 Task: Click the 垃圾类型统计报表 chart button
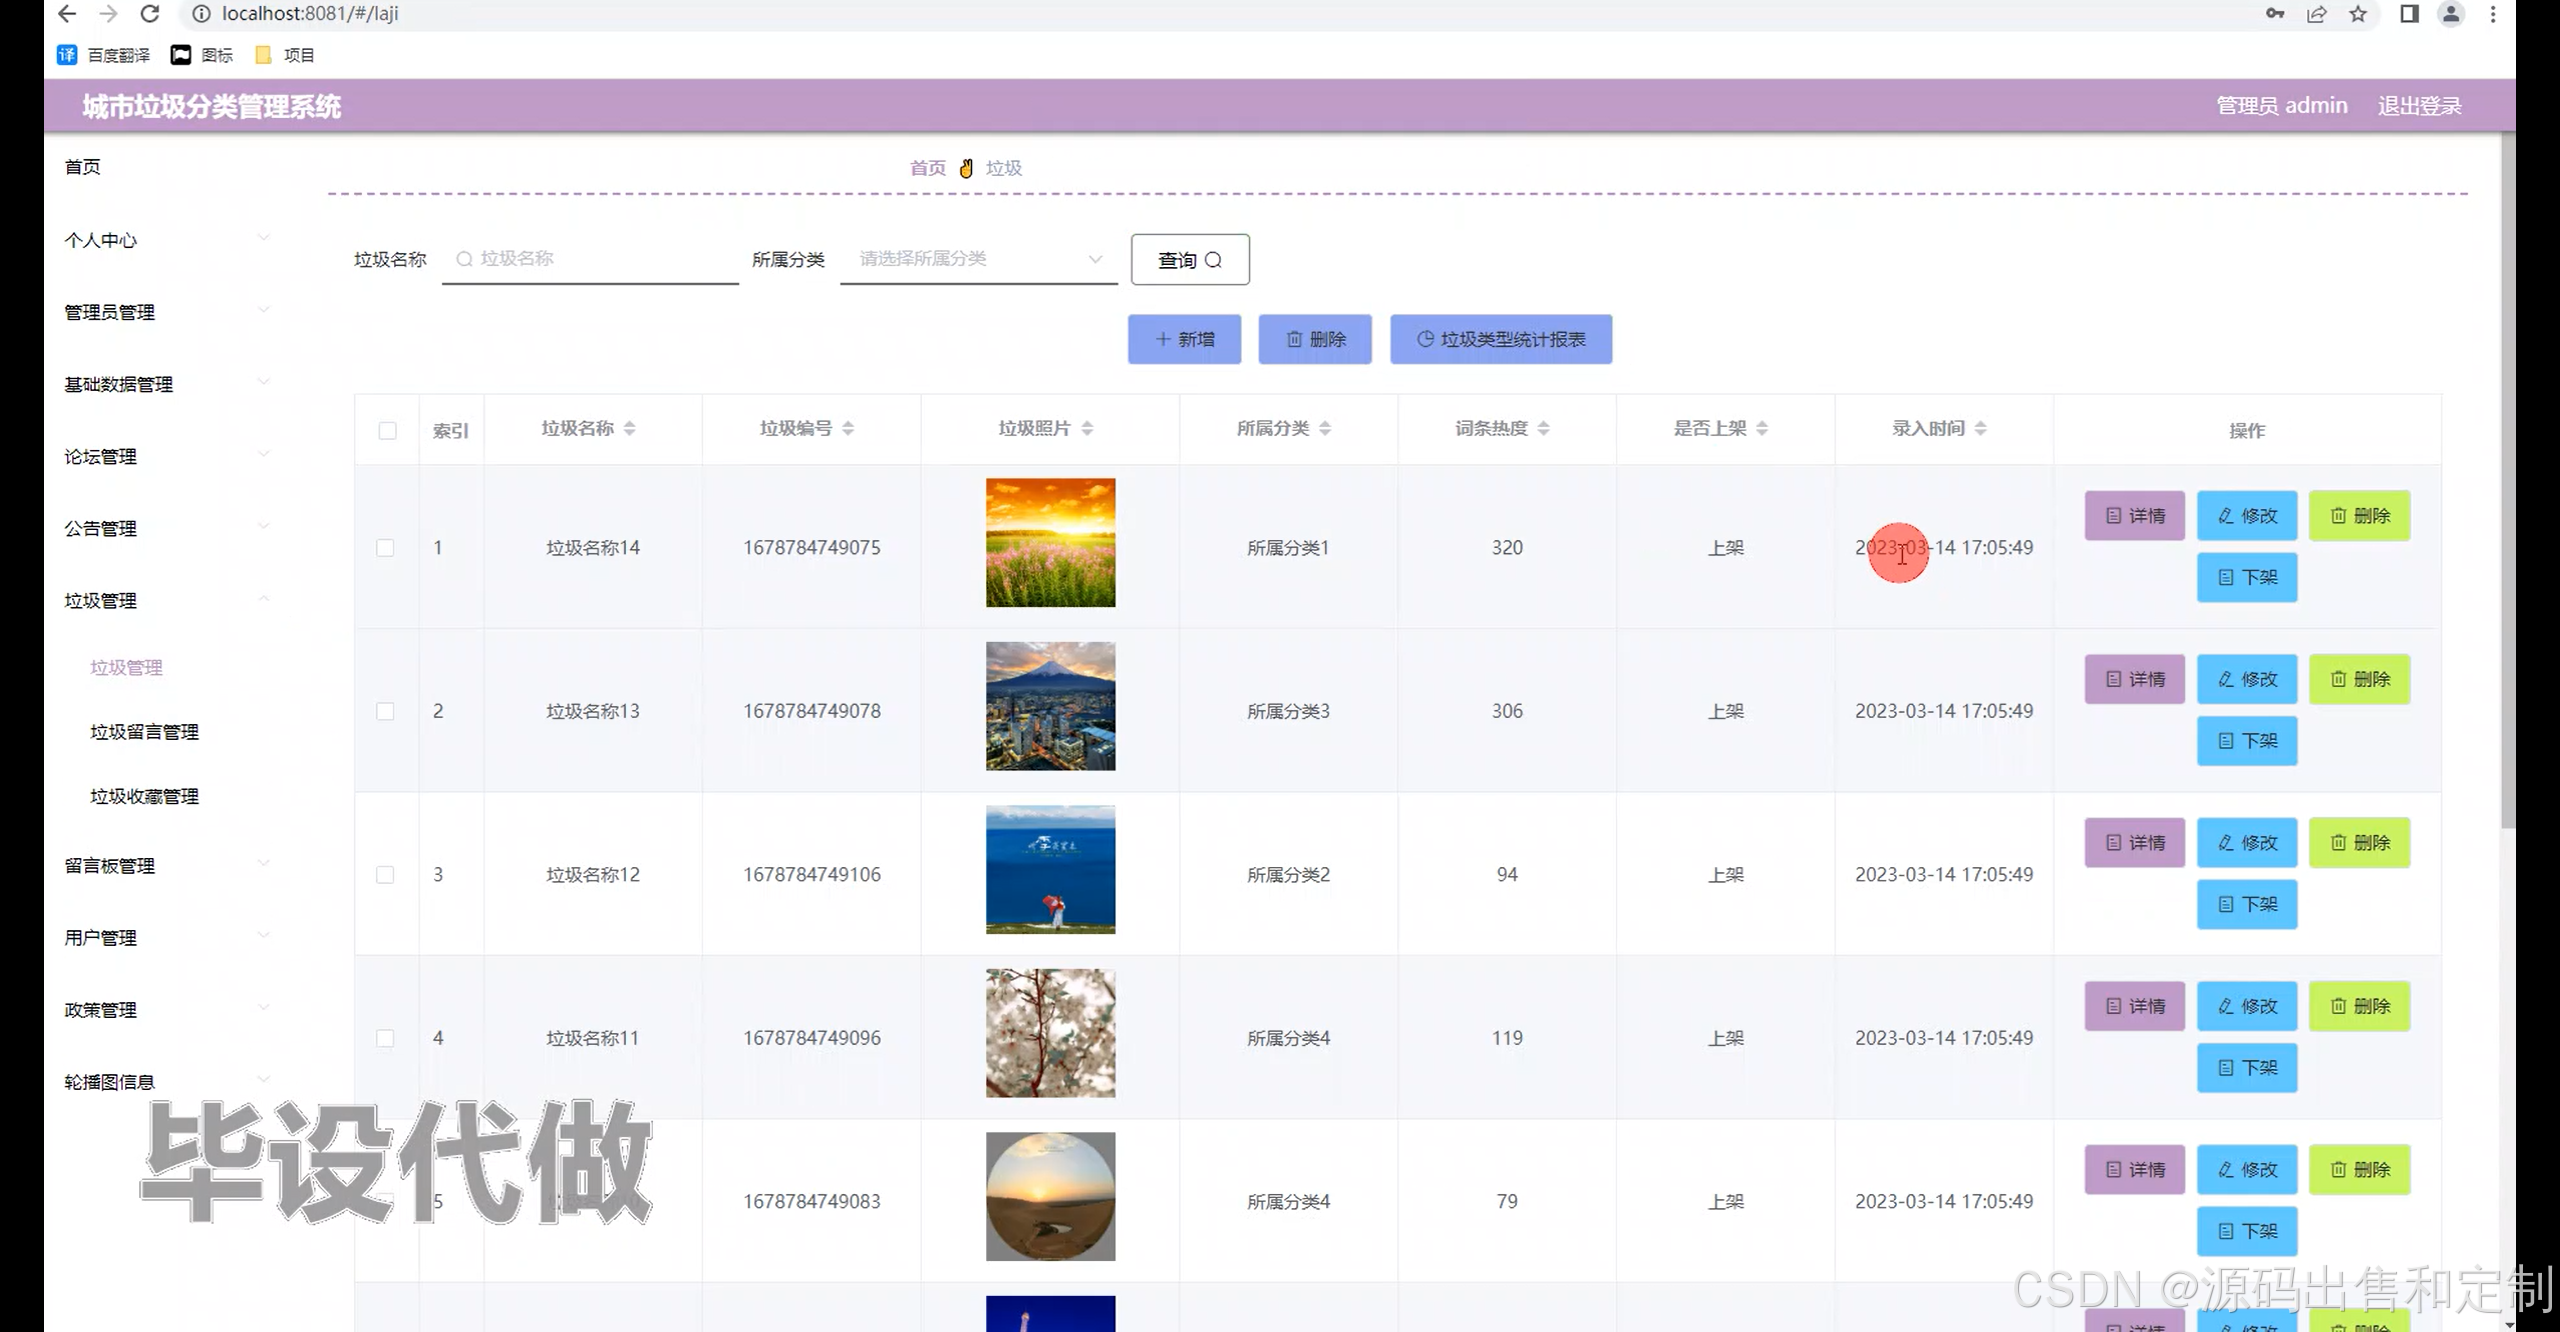(1500, 339)
